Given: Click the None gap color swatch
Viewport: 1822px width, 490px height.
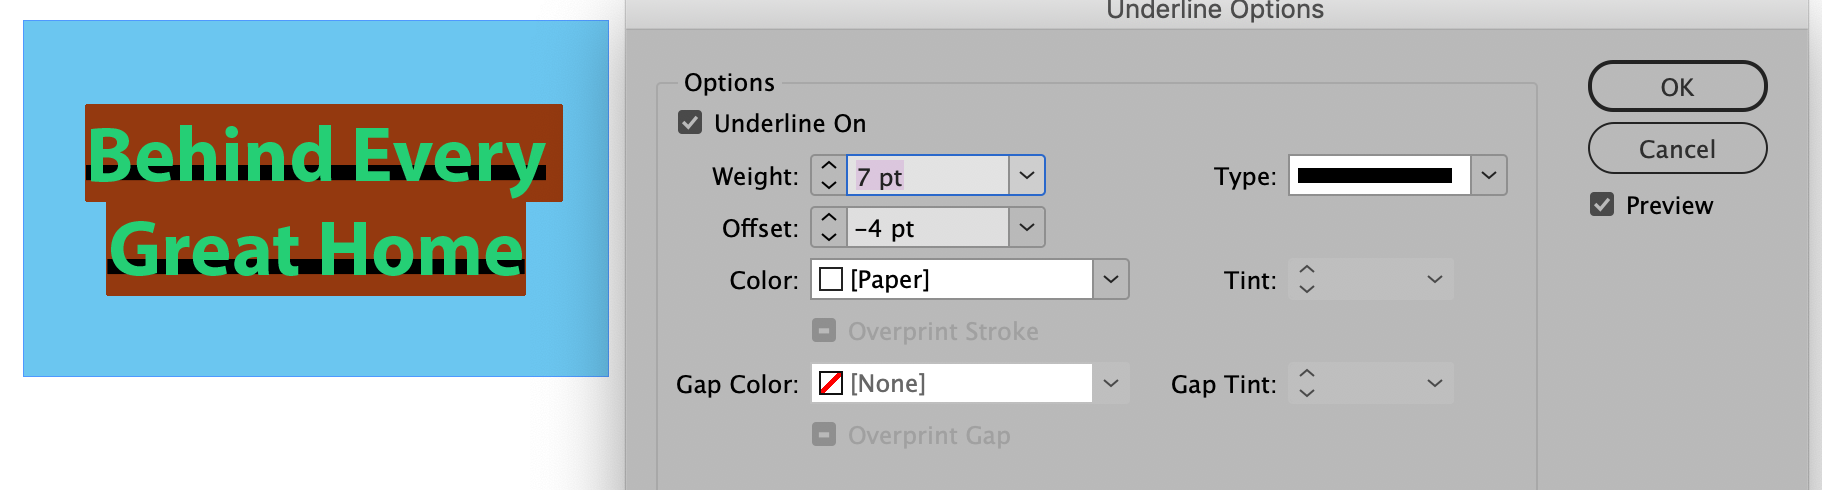Looking at the screenshot, I should pyautogui.click(x=831, y=384).
